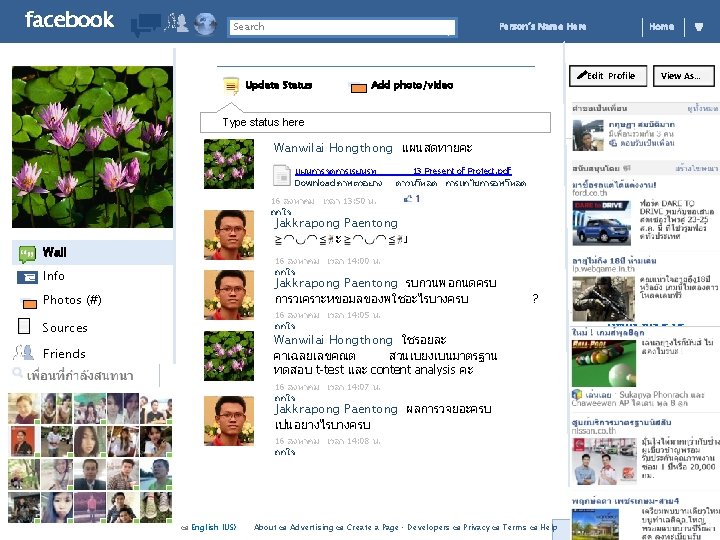Open the nissan service ad image
720x540 pixels.
(605, 461)
